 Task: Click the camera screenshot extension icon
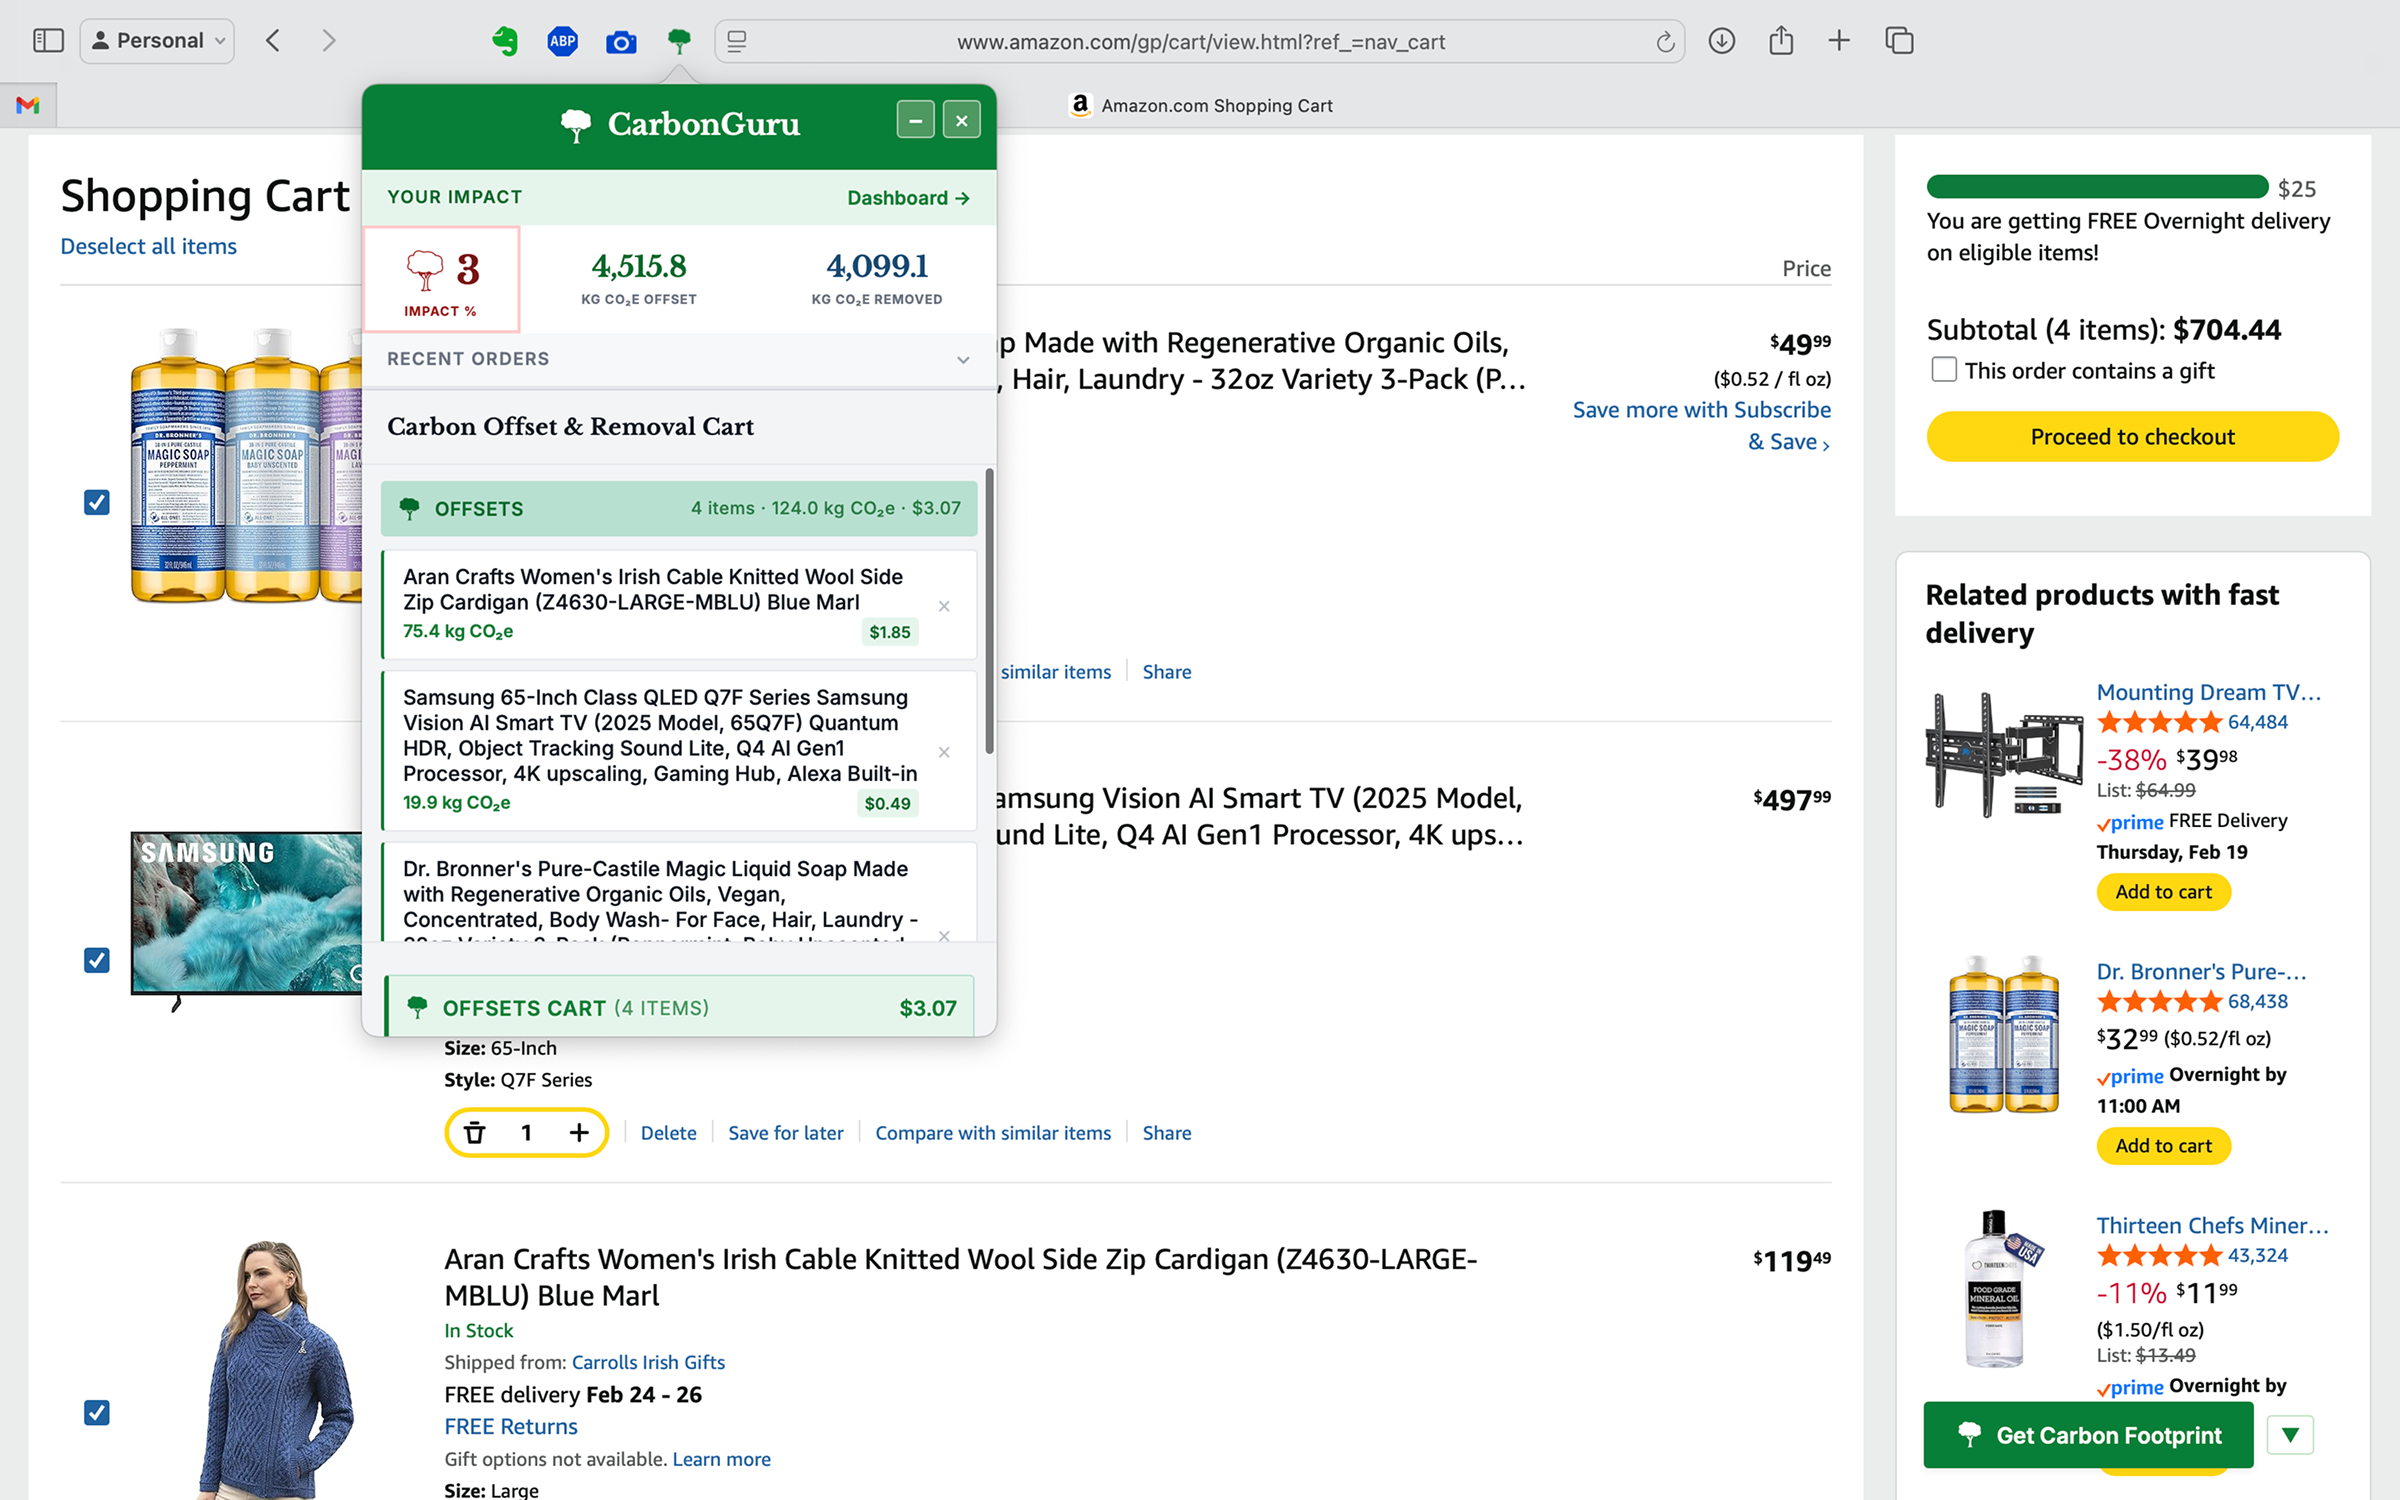tap(621, 42)
